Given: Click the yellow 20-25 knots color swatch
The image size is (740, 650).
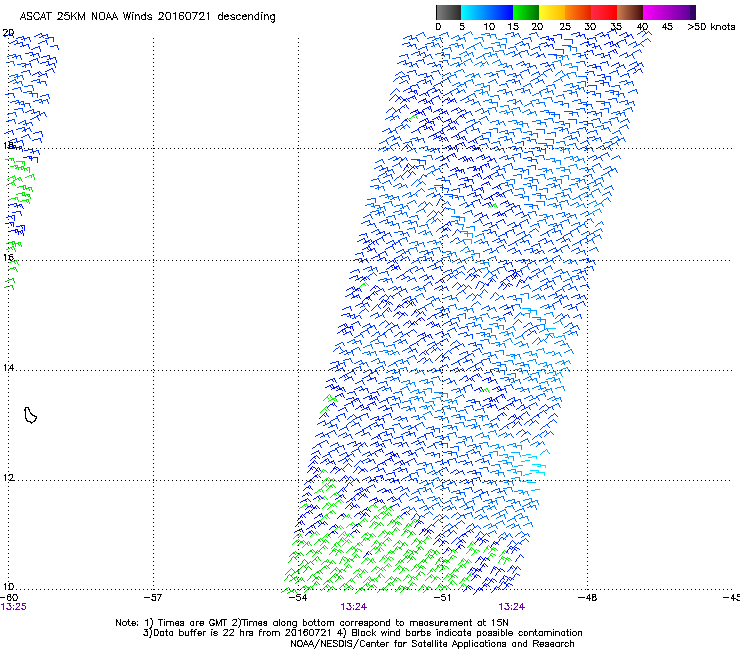Looking at the screenshot, I should click(x=552, y=12).
